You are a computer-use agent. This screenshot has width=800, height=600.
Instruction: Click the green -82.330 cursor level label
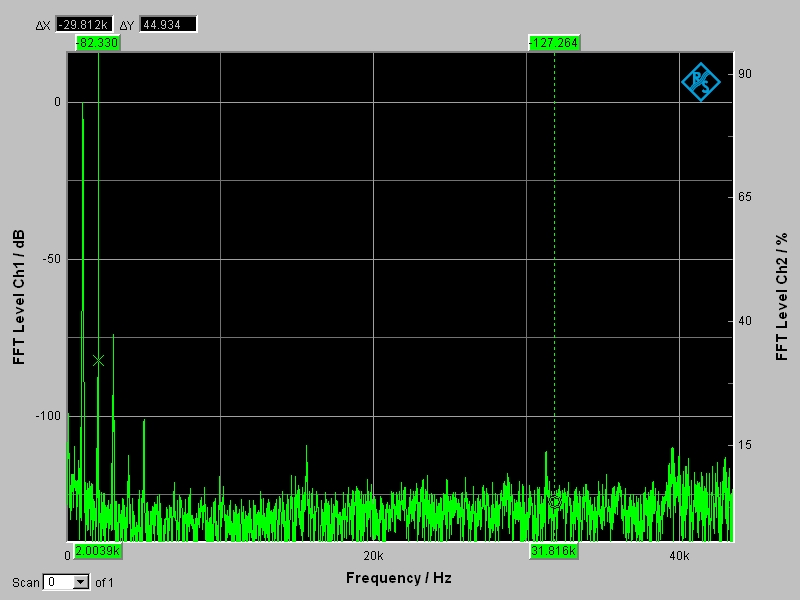point(97,43)
